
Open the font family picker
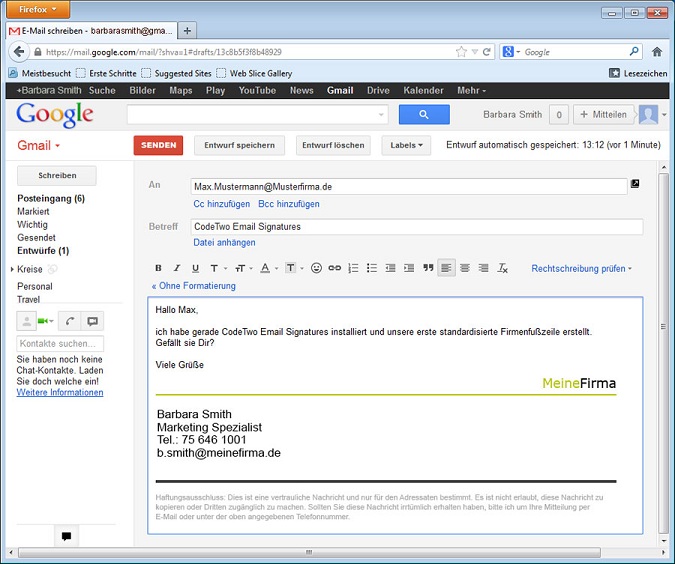pos(218,268)
